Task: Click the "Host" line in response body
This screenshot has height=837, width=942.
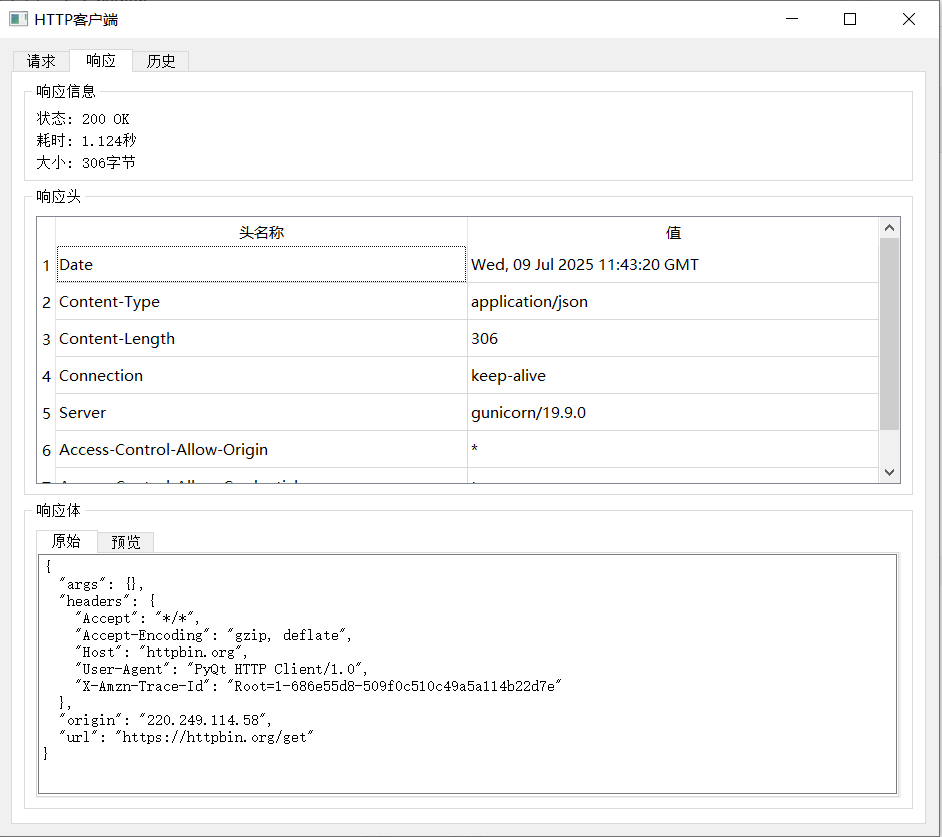Action: pyautogui.click(x=161, y=652)
